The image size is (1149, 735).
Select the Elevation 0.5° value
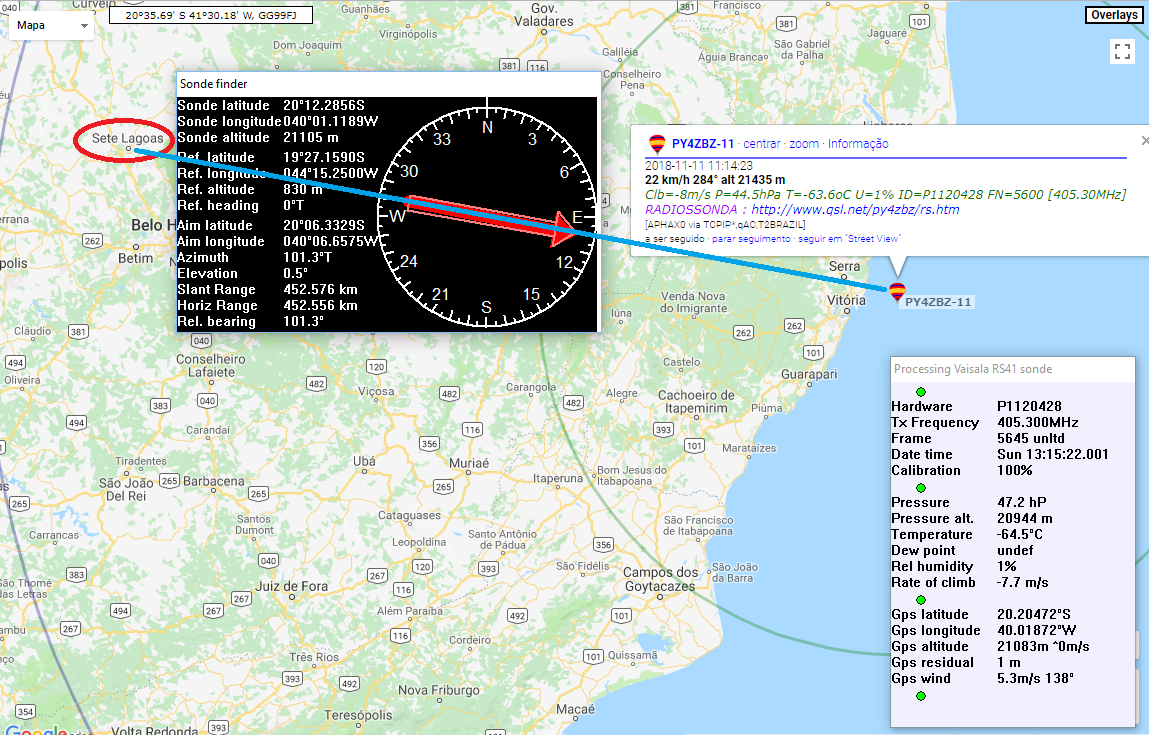coord(296,274)
